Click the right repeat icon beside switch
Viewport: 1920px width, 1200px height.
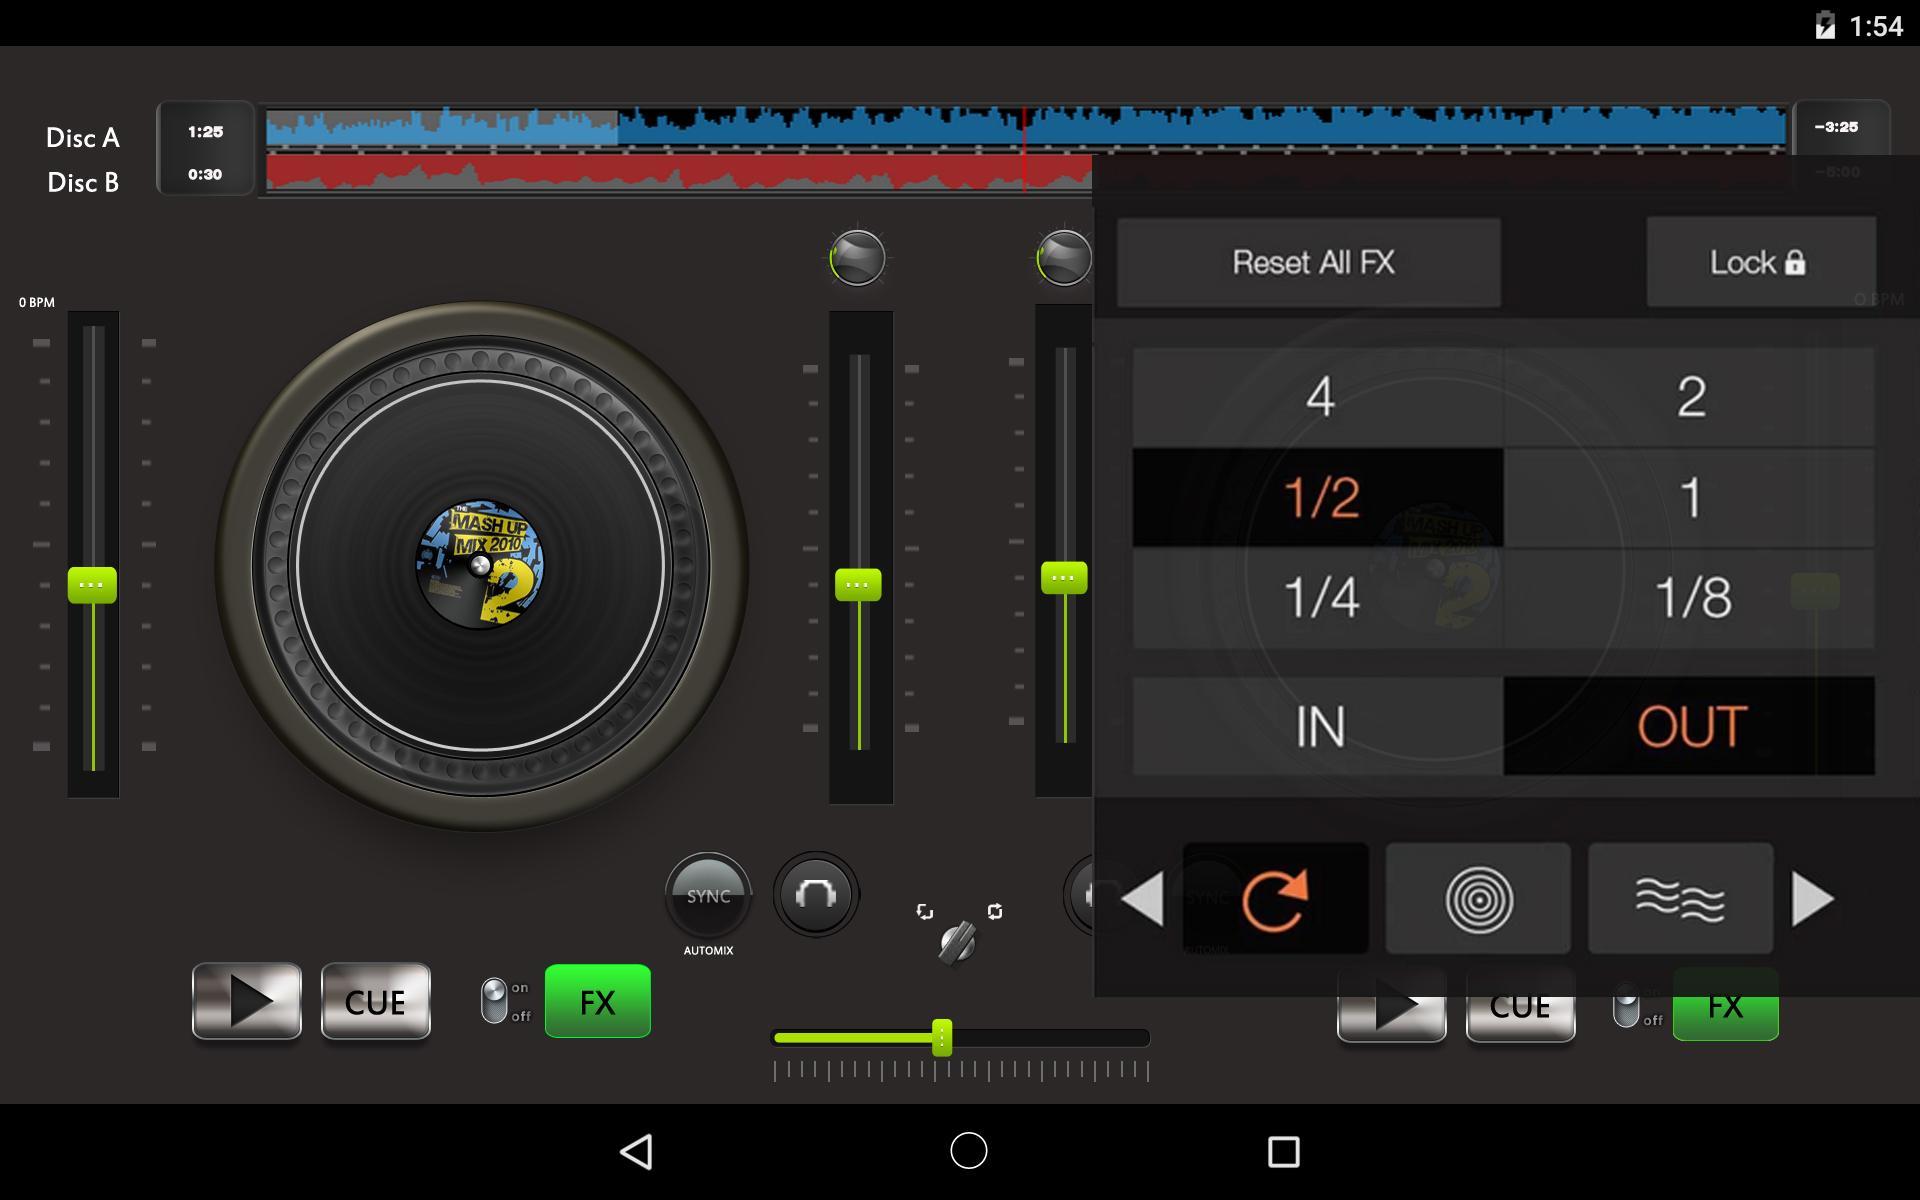pos(994,911)
